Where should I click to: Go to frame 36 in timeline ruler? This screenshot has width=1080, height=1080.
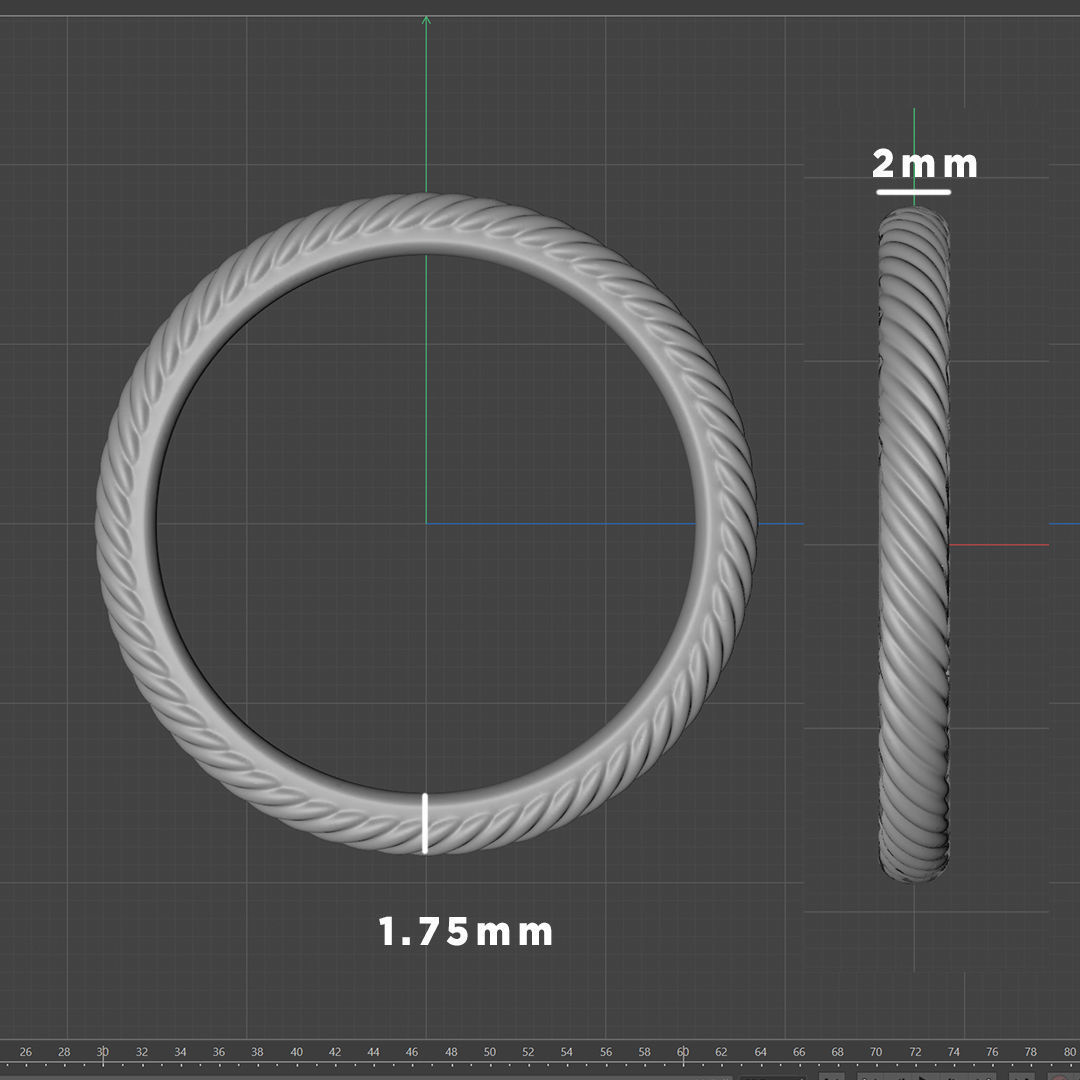point(219,1052)
